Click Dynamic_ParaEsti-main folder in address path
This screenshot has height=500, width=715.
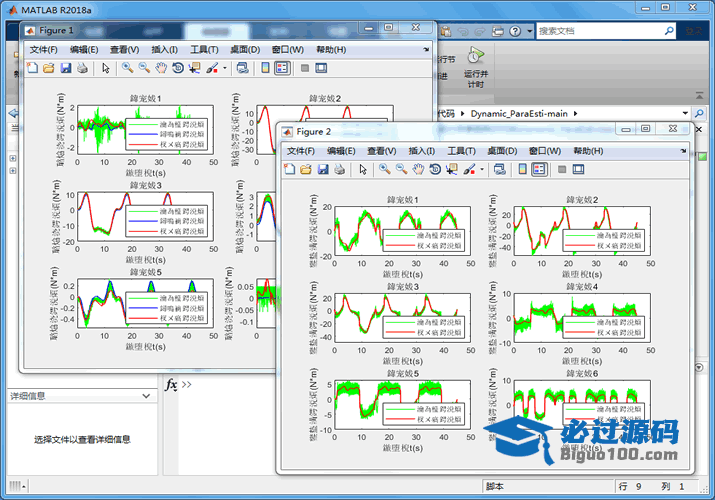[519, 113]
